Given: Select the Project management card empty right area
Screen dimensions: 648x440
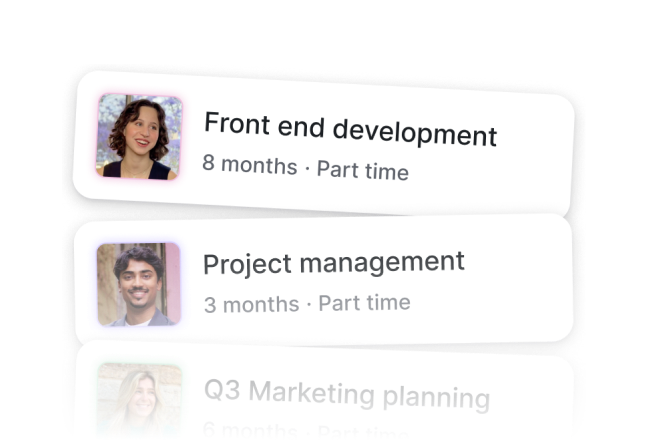Looking at the screenshot, I should (517, 285).
